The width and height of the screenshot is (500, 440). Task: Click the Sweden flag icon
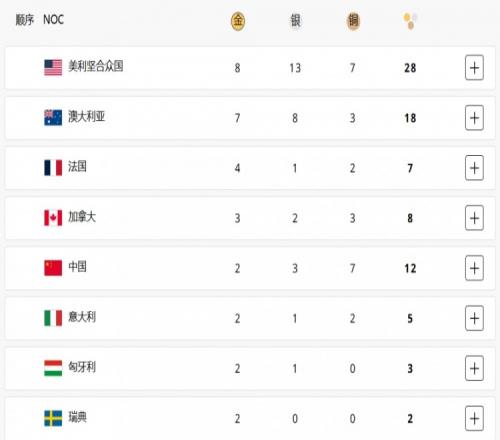[x=53, y=418]
